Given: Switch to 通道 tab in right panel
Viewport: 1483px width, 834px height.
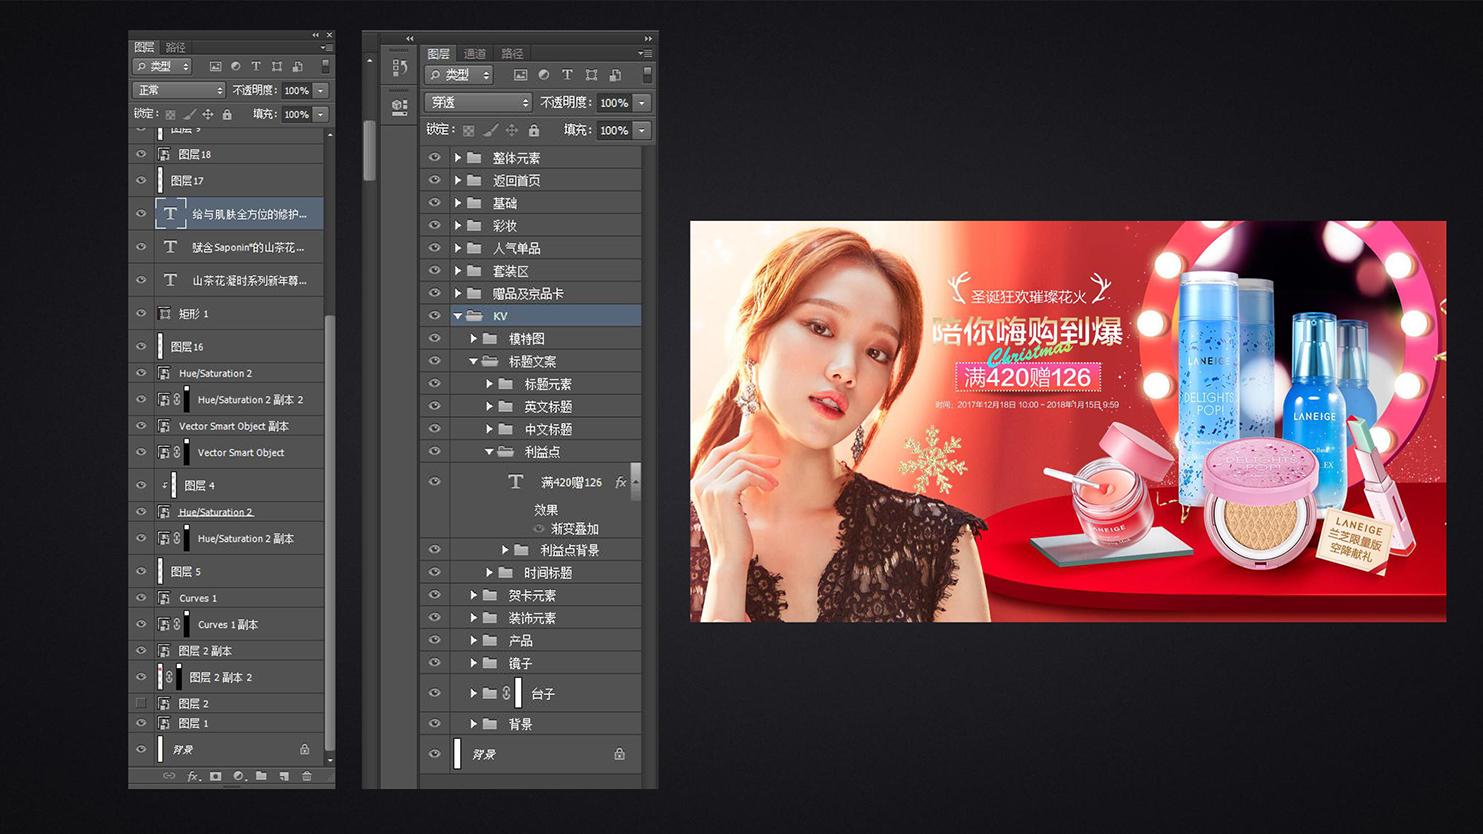Looking at the screenshot, I should click(475, 53).
